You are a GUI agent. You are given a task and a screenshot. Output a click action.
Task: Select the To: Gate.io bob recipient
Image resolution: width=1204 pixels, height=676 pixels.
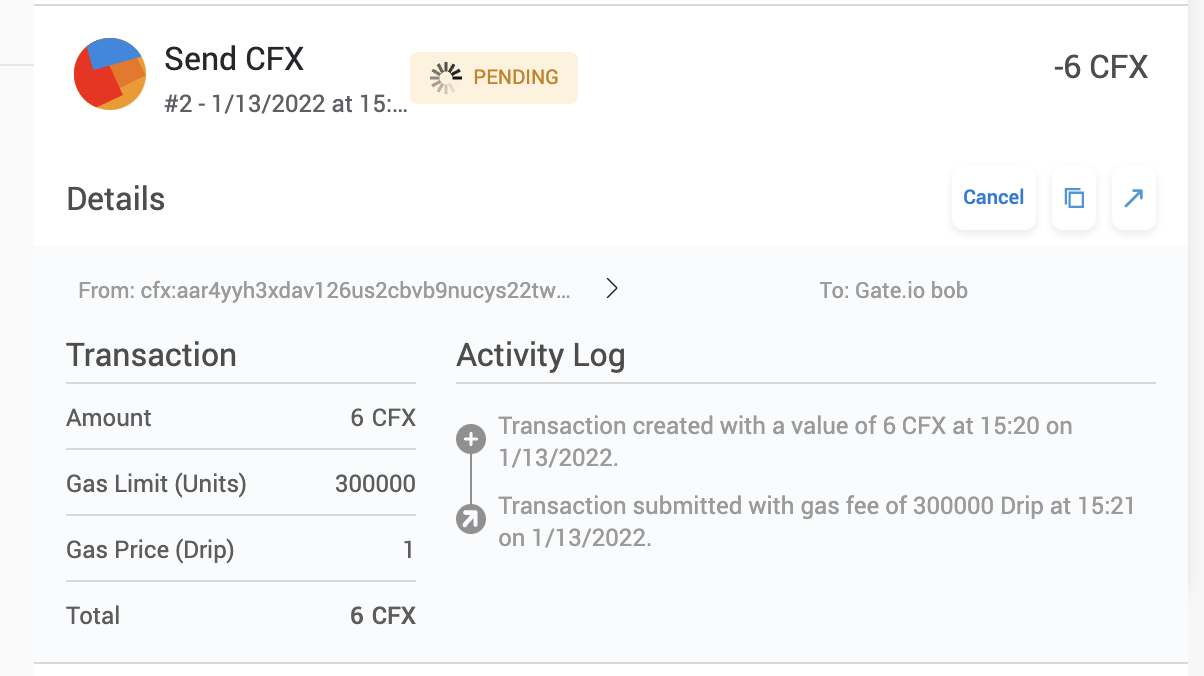pyautogui.click(x=893, y=290)
